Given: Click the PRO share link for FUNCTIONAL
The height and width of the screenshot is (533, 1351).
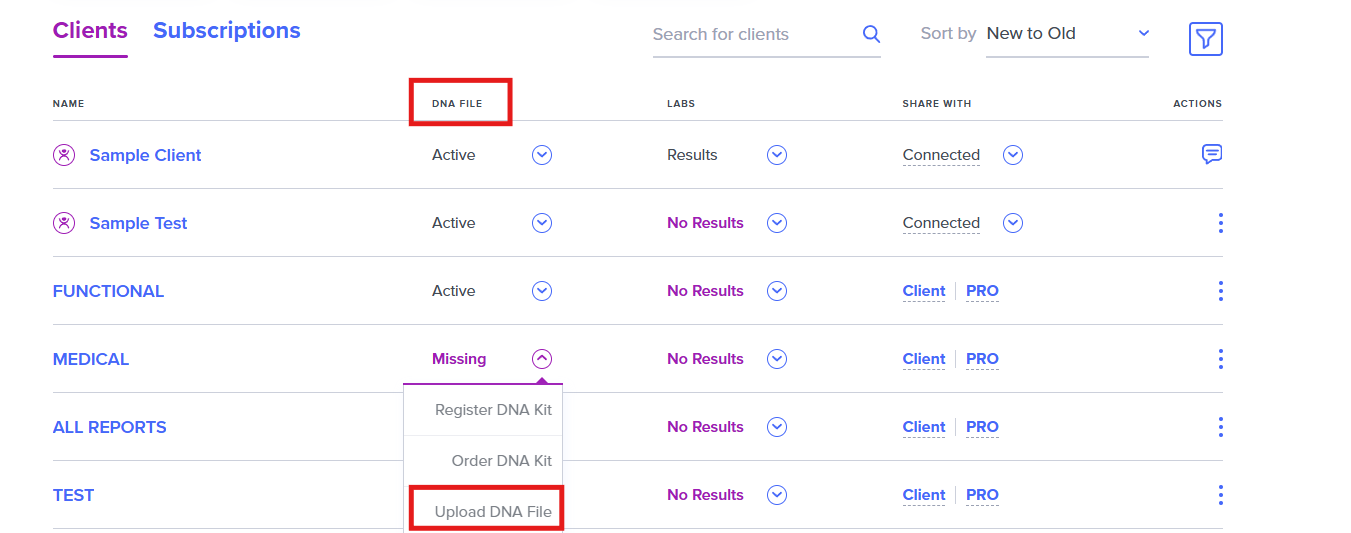Looking at the screenshot, I should [982, 291].
